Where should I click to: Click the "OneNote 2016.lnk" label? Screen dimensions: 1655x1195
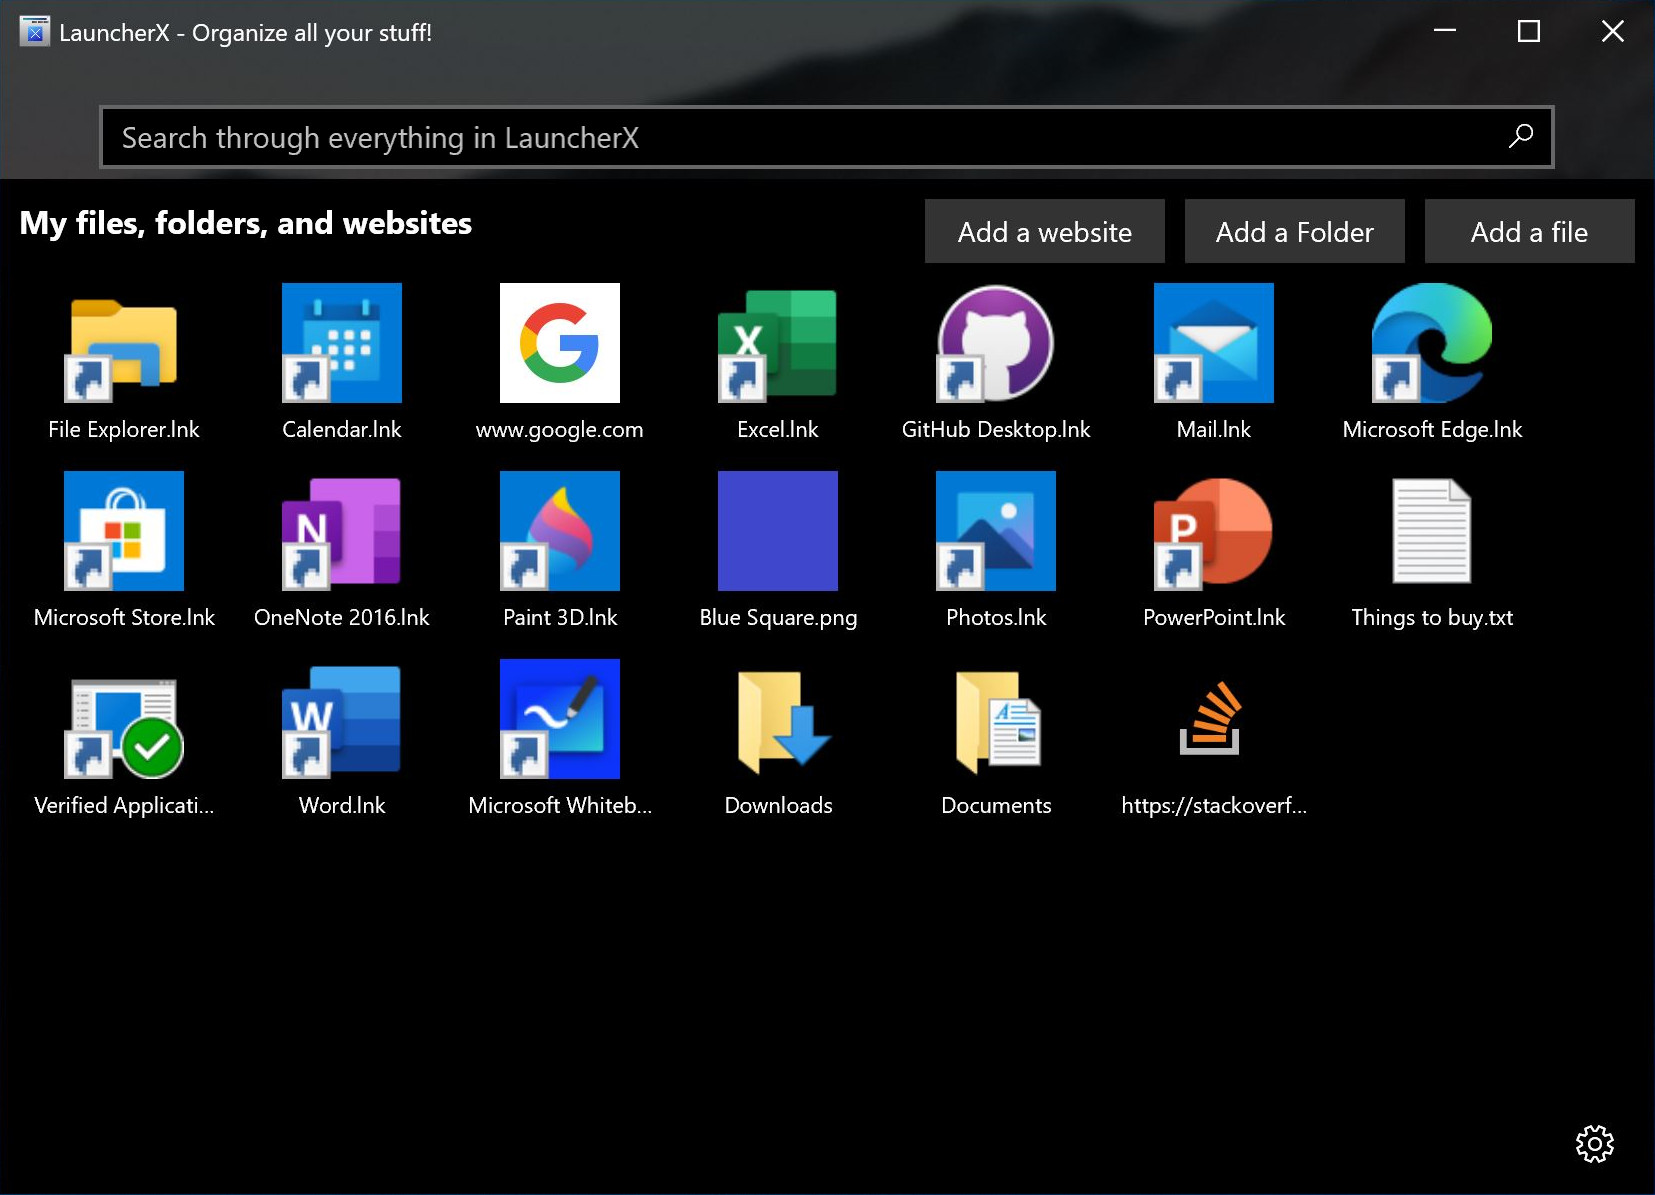[x=342, y=617]
